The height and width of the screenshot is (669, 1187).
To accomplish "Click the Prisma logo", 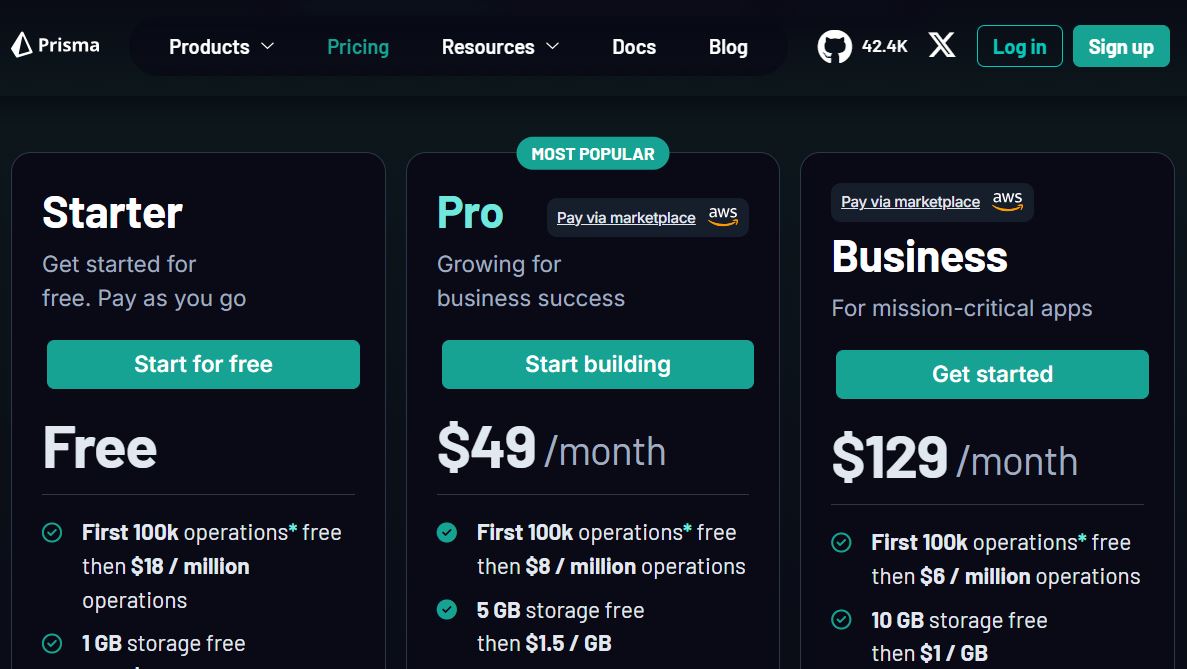I will coord(54,45).
